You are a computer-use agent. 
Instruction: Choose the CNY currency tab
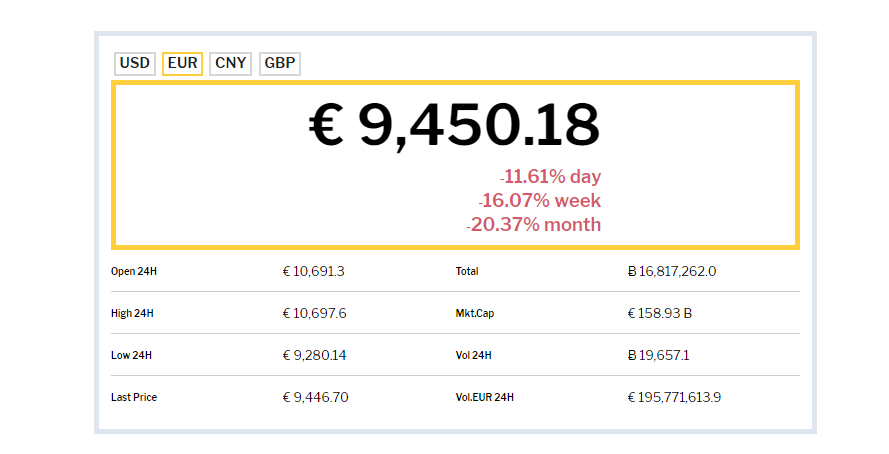pyautogui.click(x=231, y=64)
